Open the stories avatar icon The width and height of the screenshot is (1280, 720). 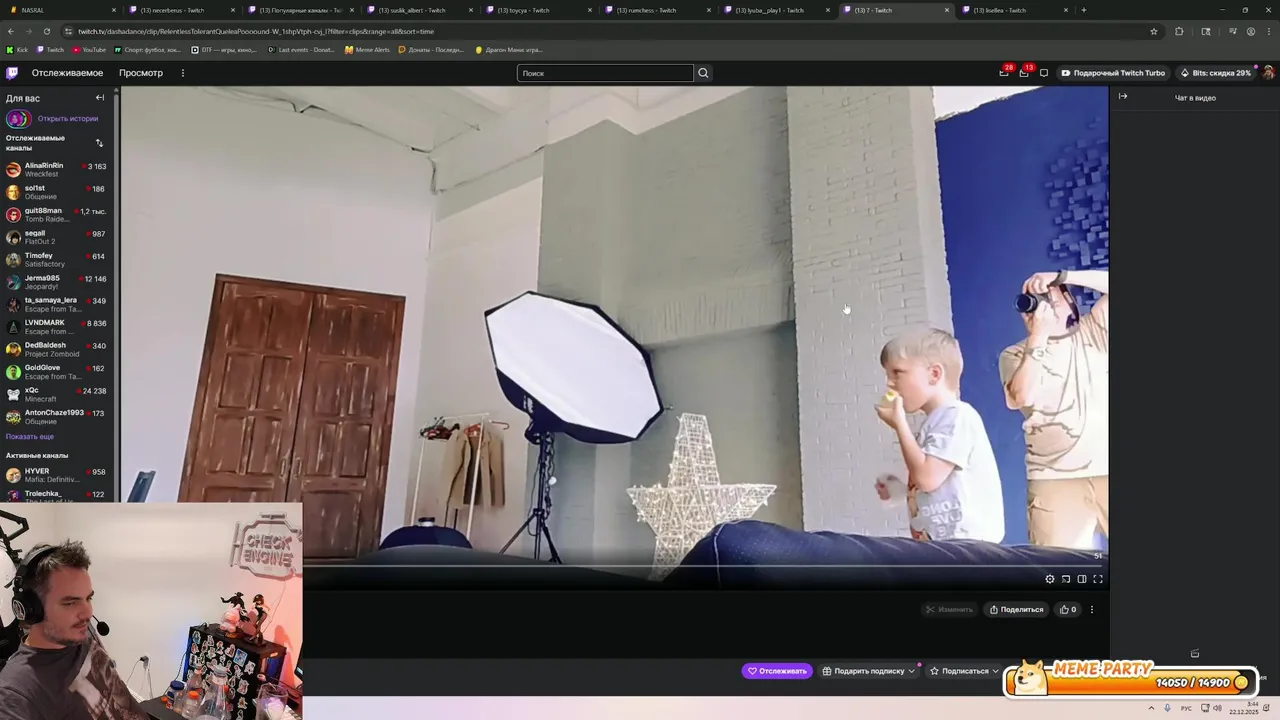[x=17, y=119]
